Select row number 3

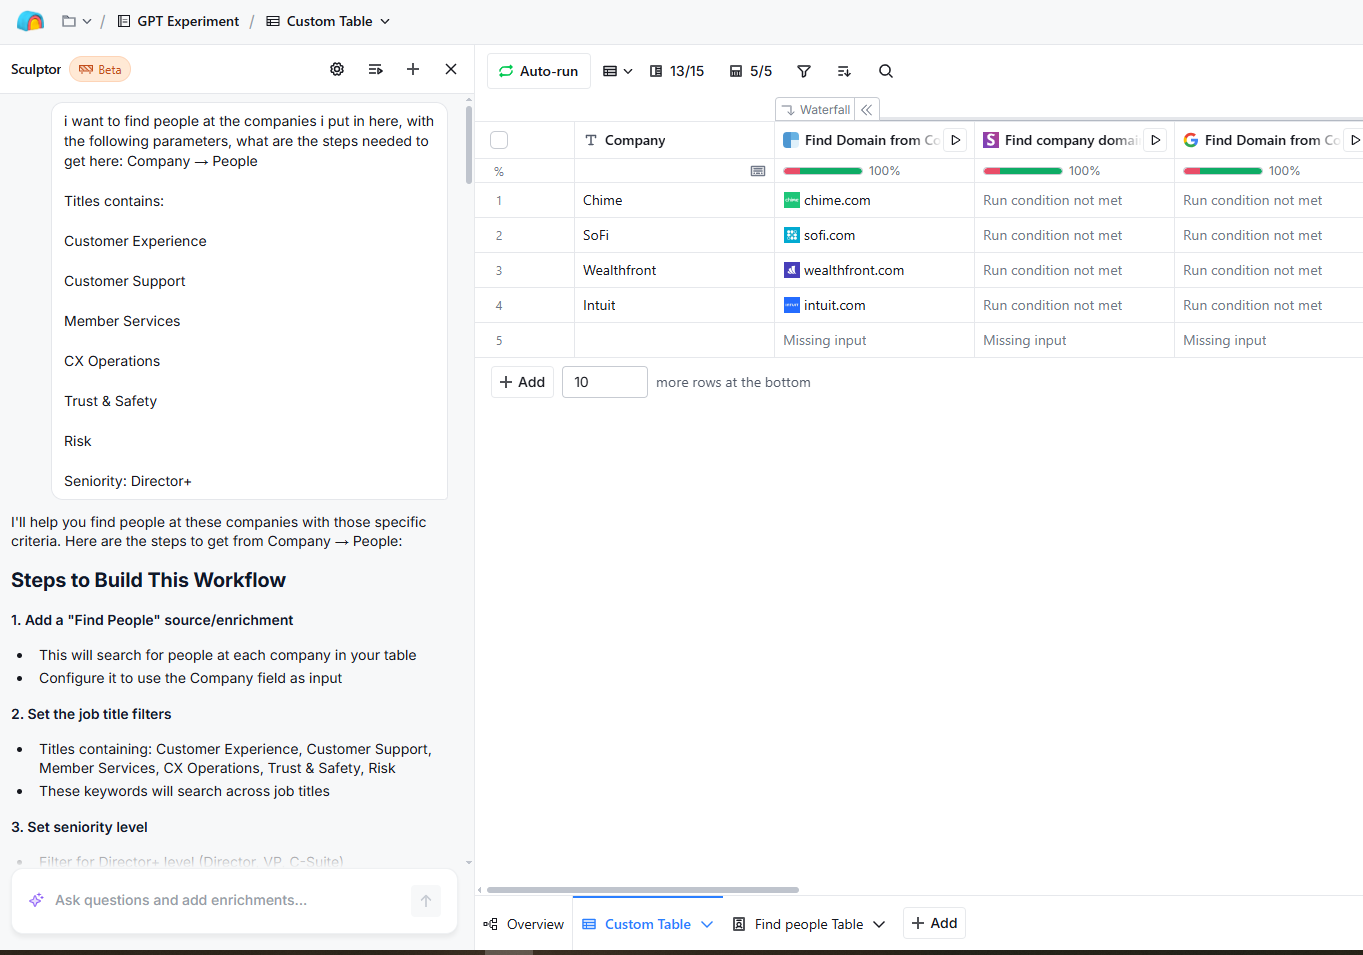click(499, 270)
